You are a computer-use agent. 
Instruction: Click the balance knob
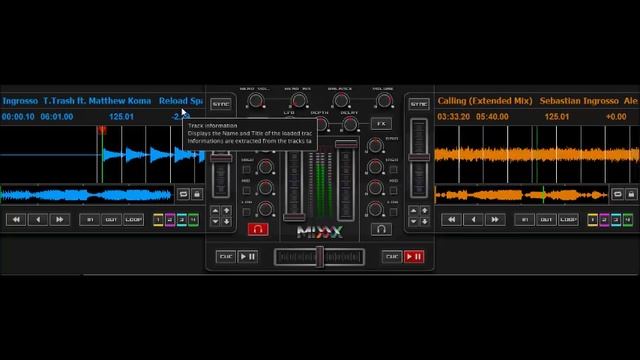pos(341,100)
